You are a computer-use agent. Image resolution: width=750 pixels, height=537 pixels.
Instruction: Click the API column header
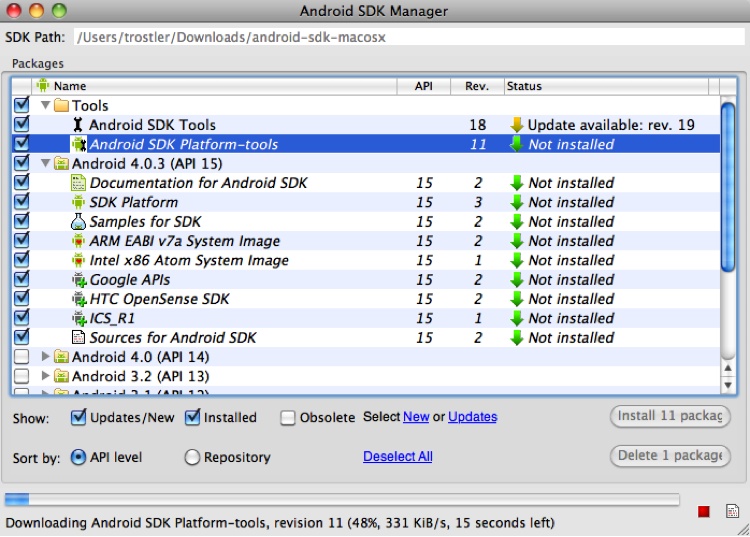[x=424, y=86]
